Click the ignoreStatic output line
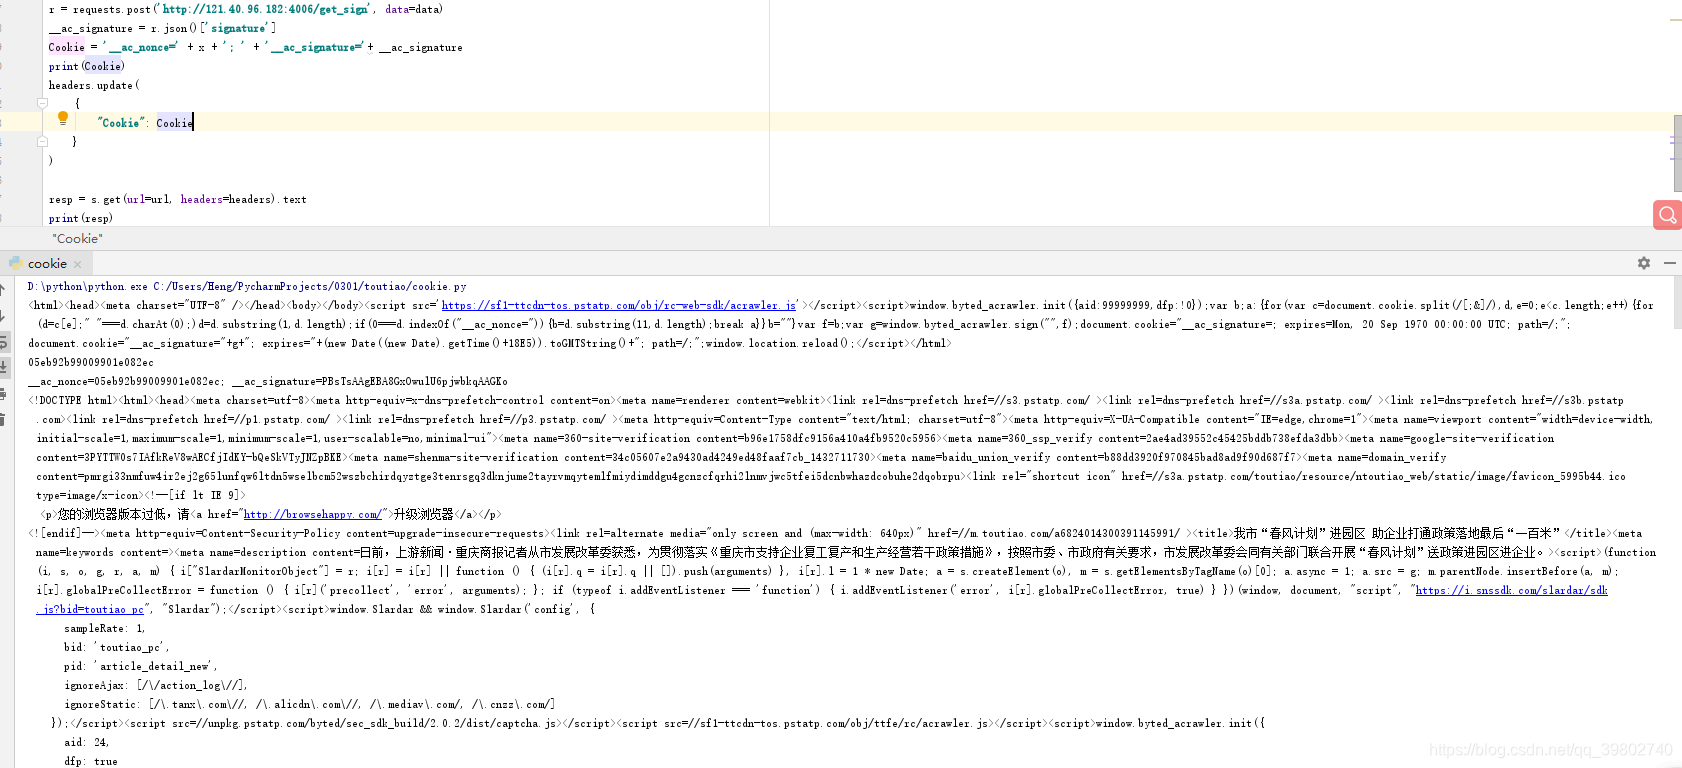1682x768 pixels. (310, 704)
